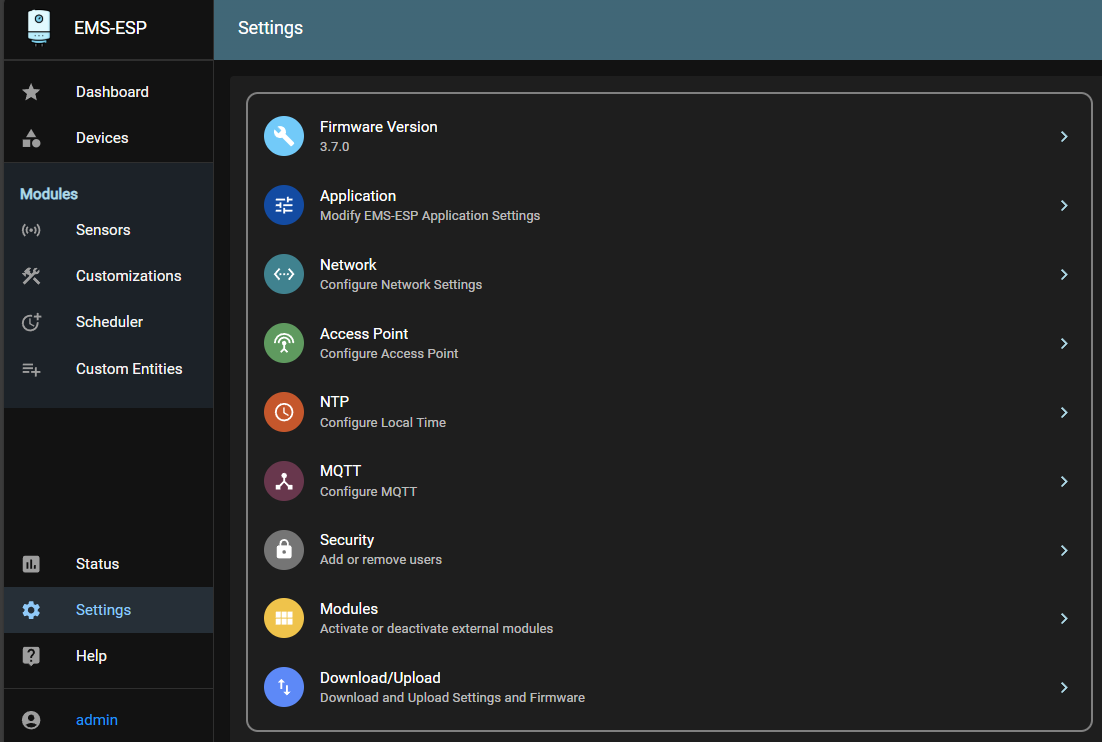This screenshot has width=1102, height=742.
Task: Expand the MQTT row chevron
Action: [1064, 481]
